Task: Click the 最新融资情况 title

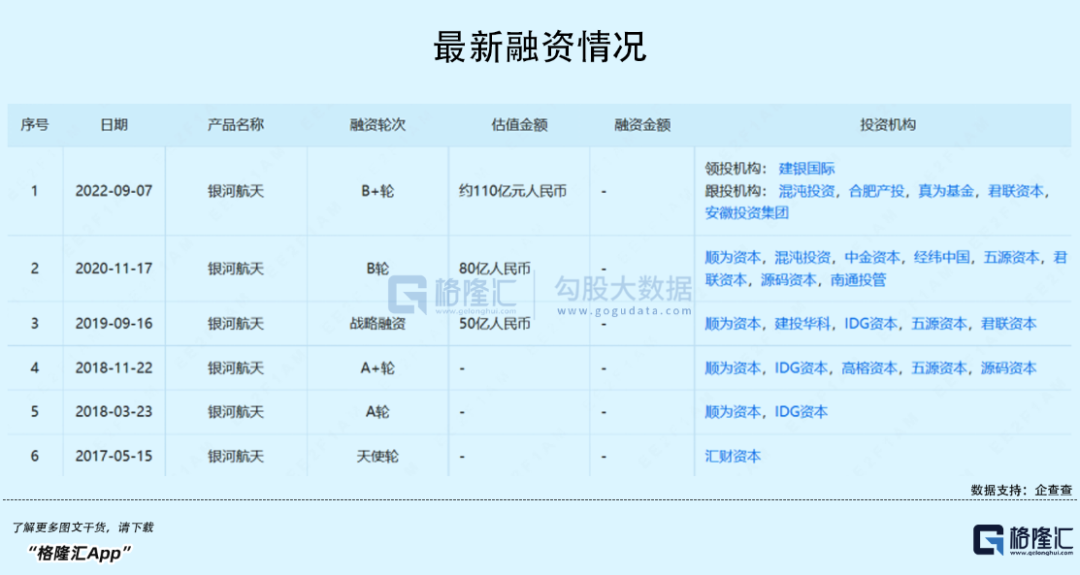Action: [540, 47]
